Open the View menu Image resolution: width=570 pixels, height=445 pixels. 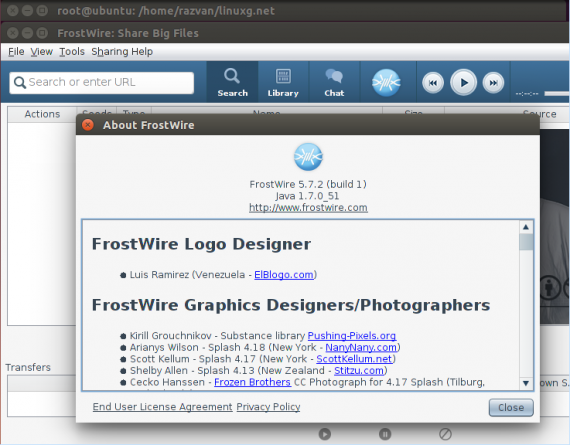[41, 52]
